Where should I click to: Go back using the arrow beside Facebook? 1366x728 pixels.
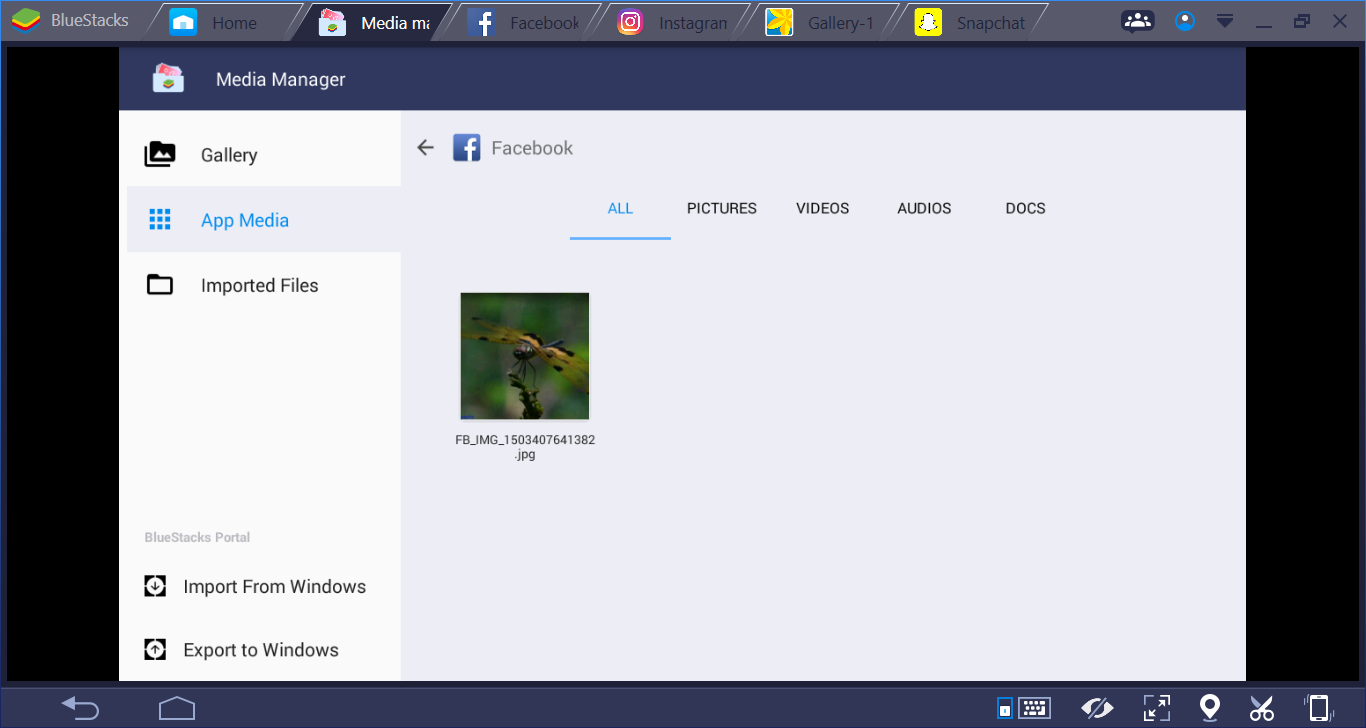point(426,148)
